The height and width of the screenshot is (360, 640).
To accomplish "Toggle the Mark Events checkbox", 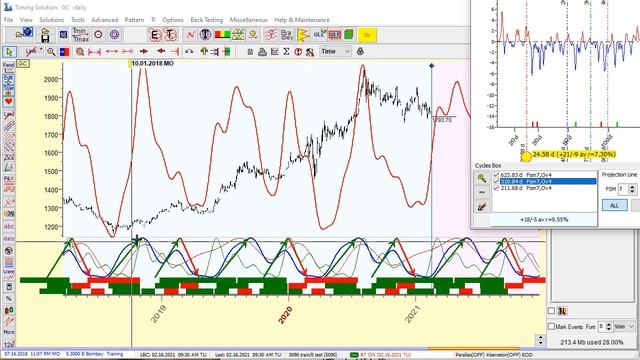I will 551,327.
